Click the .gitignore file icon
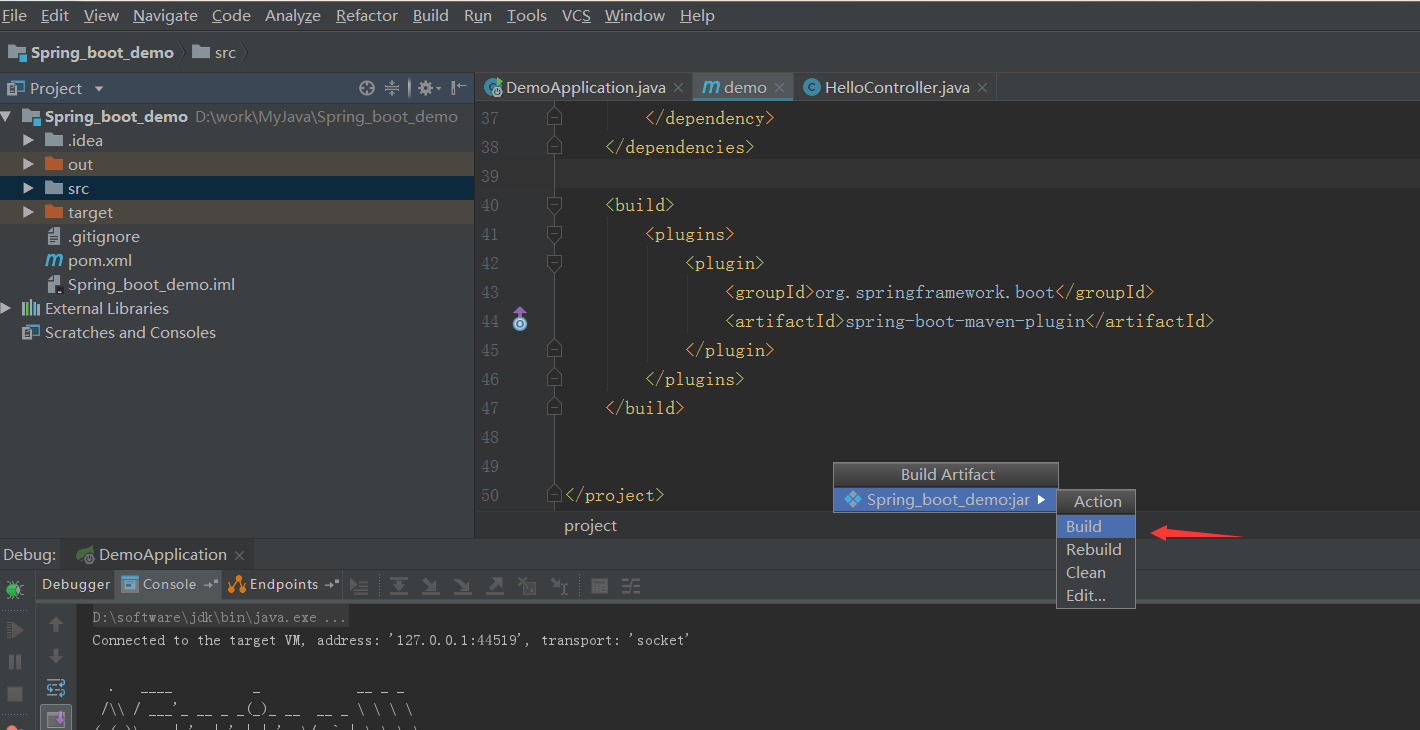1420x730 pixels. point(54,237)
